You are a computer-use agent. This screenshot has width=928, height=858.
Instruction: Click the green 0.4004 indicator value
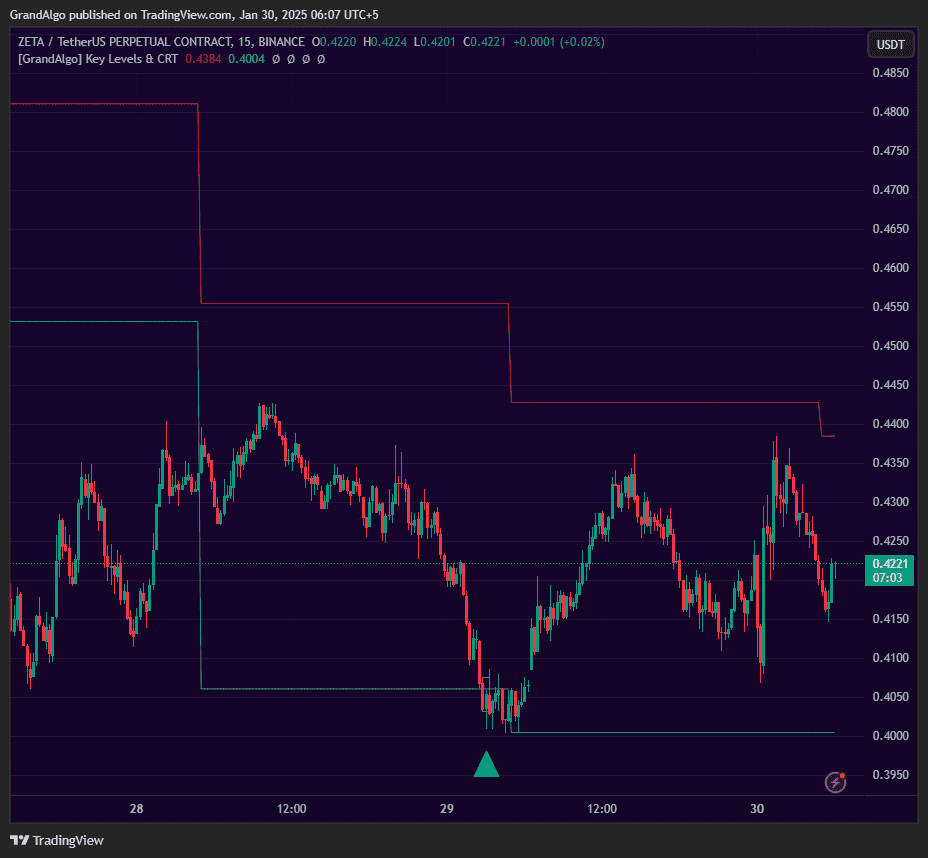click(245, 59)
